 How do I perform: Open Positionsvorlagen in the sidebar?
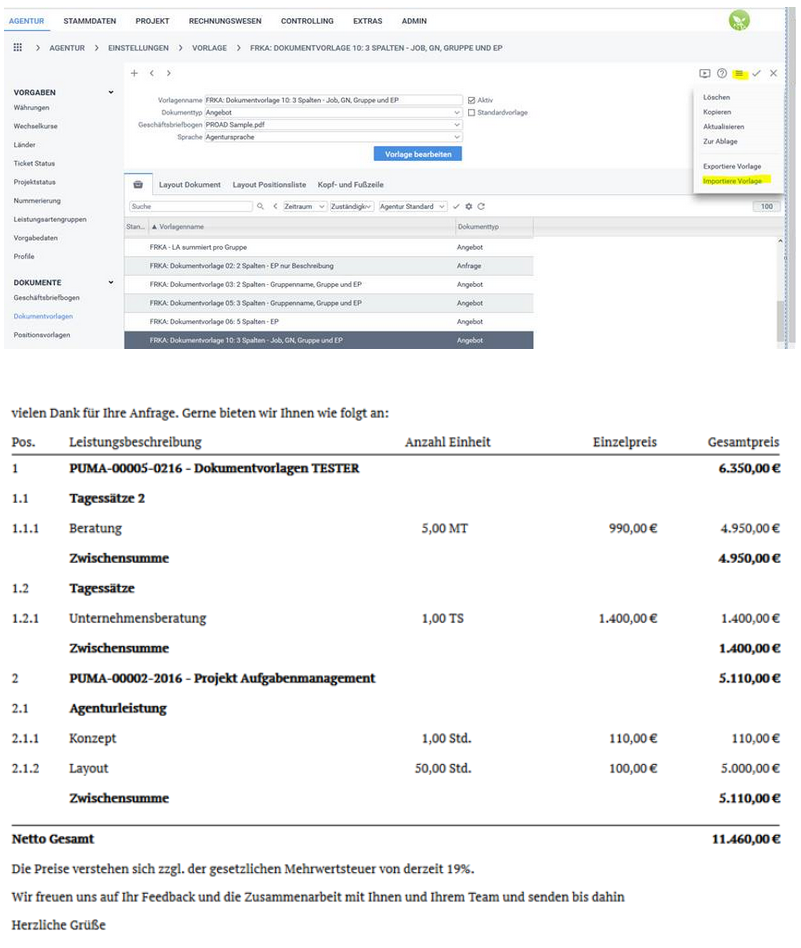coord(42,335)
